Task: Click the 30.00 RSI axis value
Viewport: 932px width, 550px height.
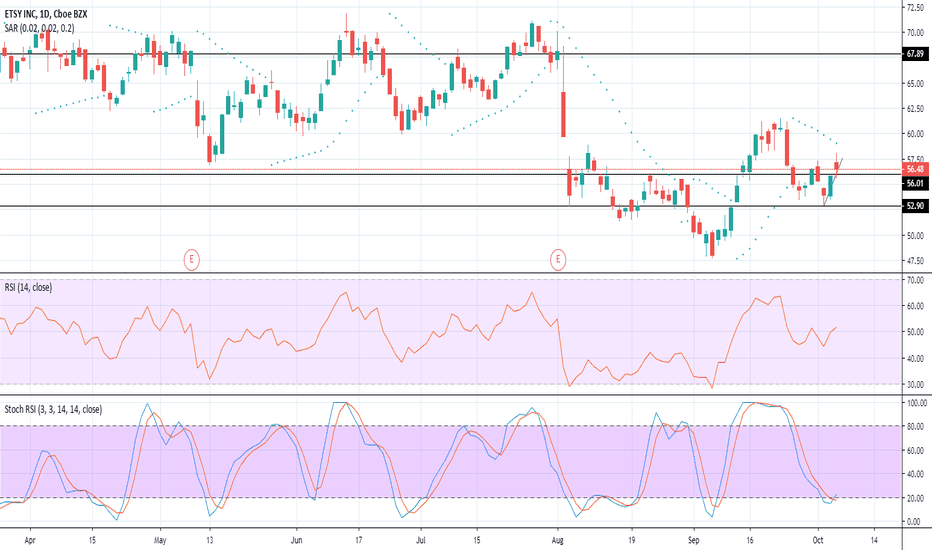Action: 915,385
